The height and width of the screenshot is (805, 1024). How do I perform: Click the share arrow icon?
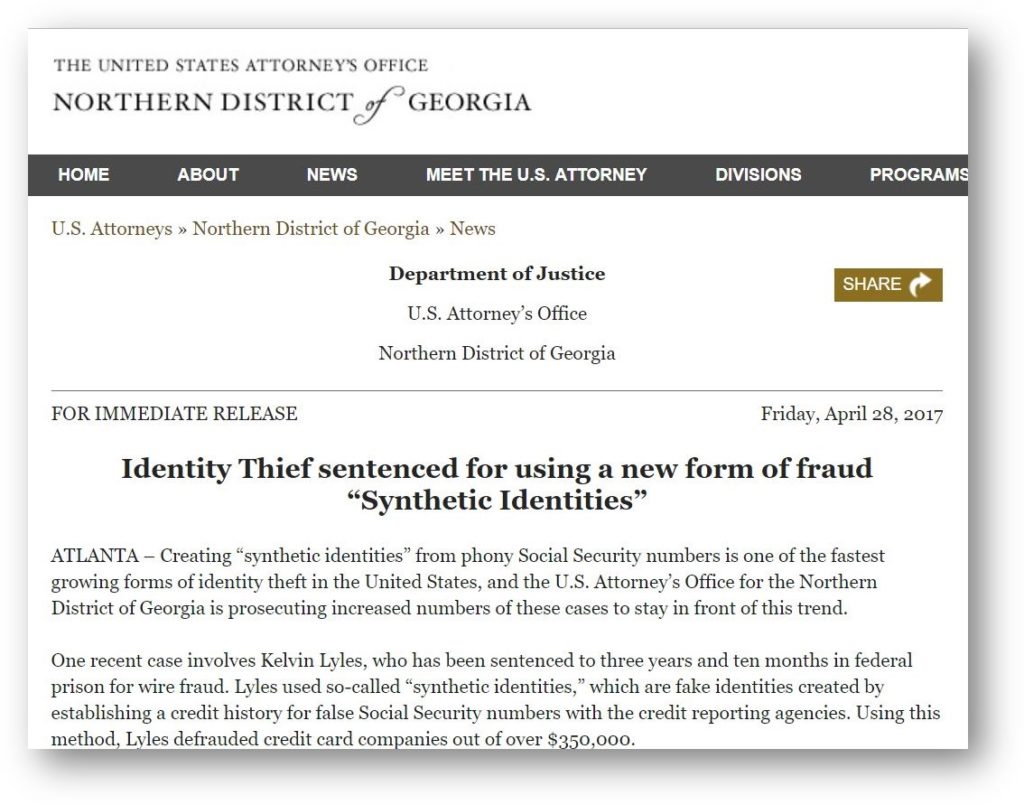[920, 284]
